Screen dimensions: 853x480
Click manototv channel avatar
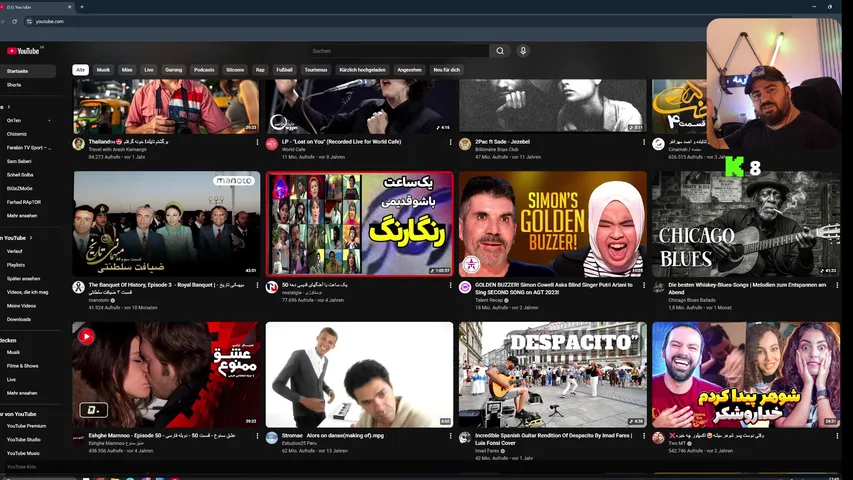point(78,287)
